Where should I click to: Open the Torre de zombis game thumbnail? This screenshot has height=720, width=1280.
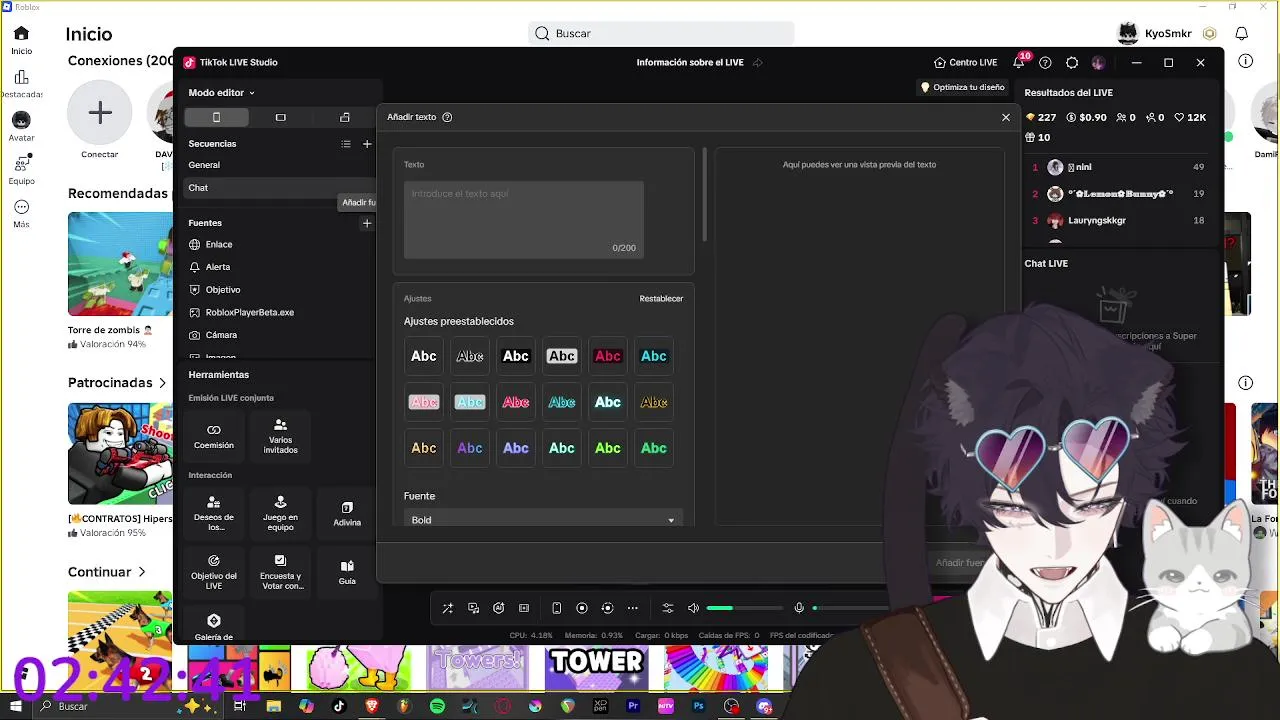[120, 264]
